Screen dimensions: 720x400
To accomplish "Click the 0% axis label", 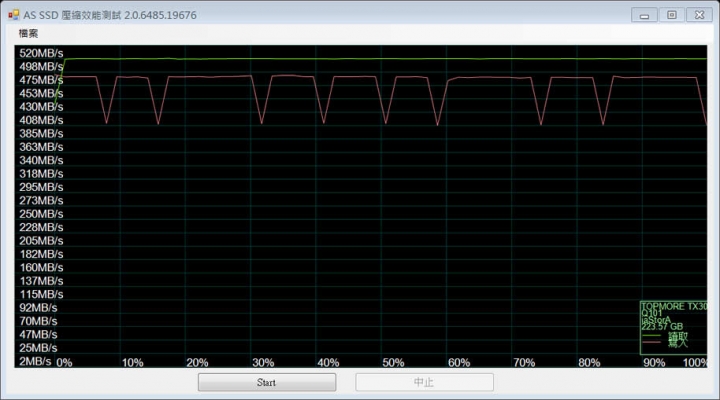I will [64, 362].
